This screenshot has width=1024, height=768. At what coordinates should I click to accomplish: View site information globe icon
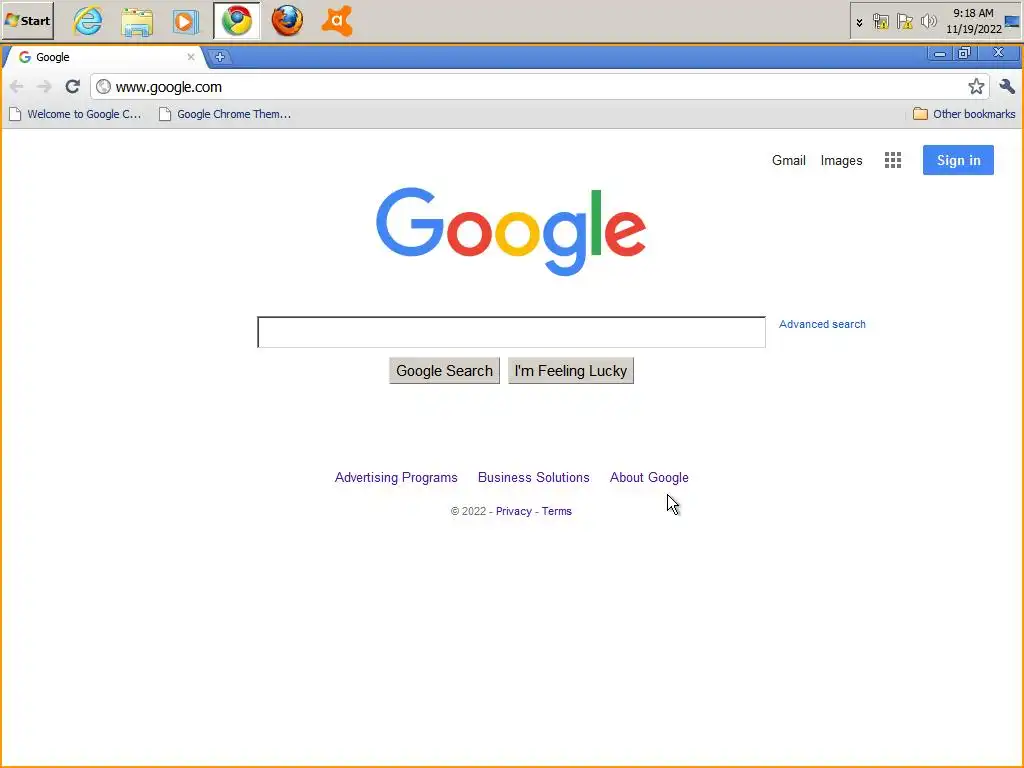point(103,87)
